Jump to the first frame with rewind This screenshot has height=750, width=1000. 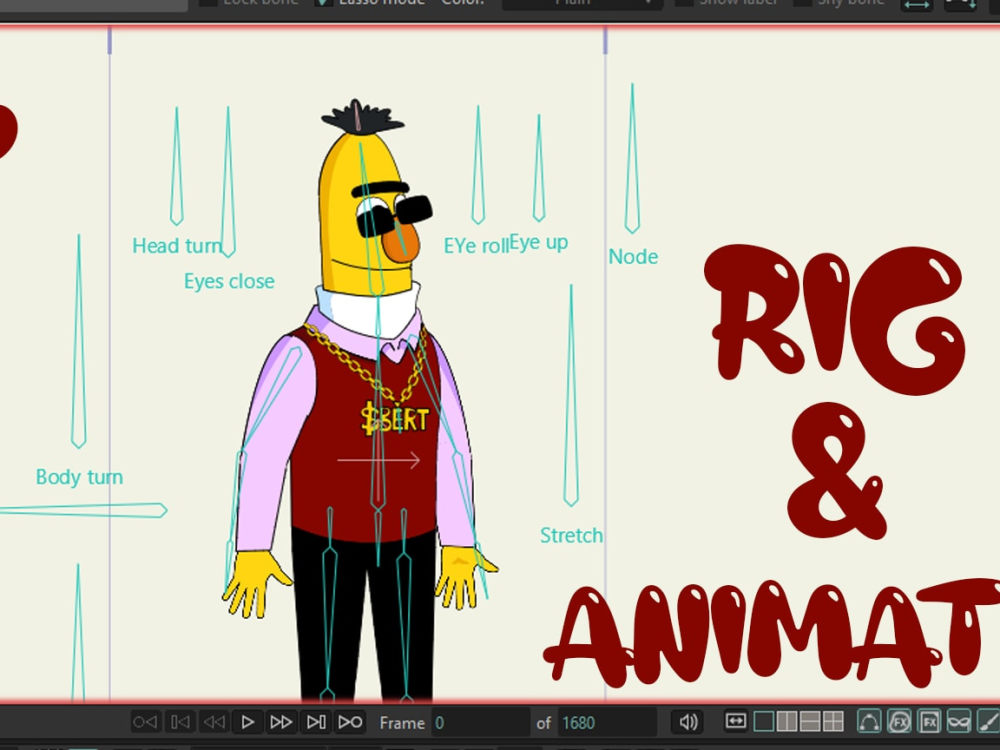click(145, 722)
